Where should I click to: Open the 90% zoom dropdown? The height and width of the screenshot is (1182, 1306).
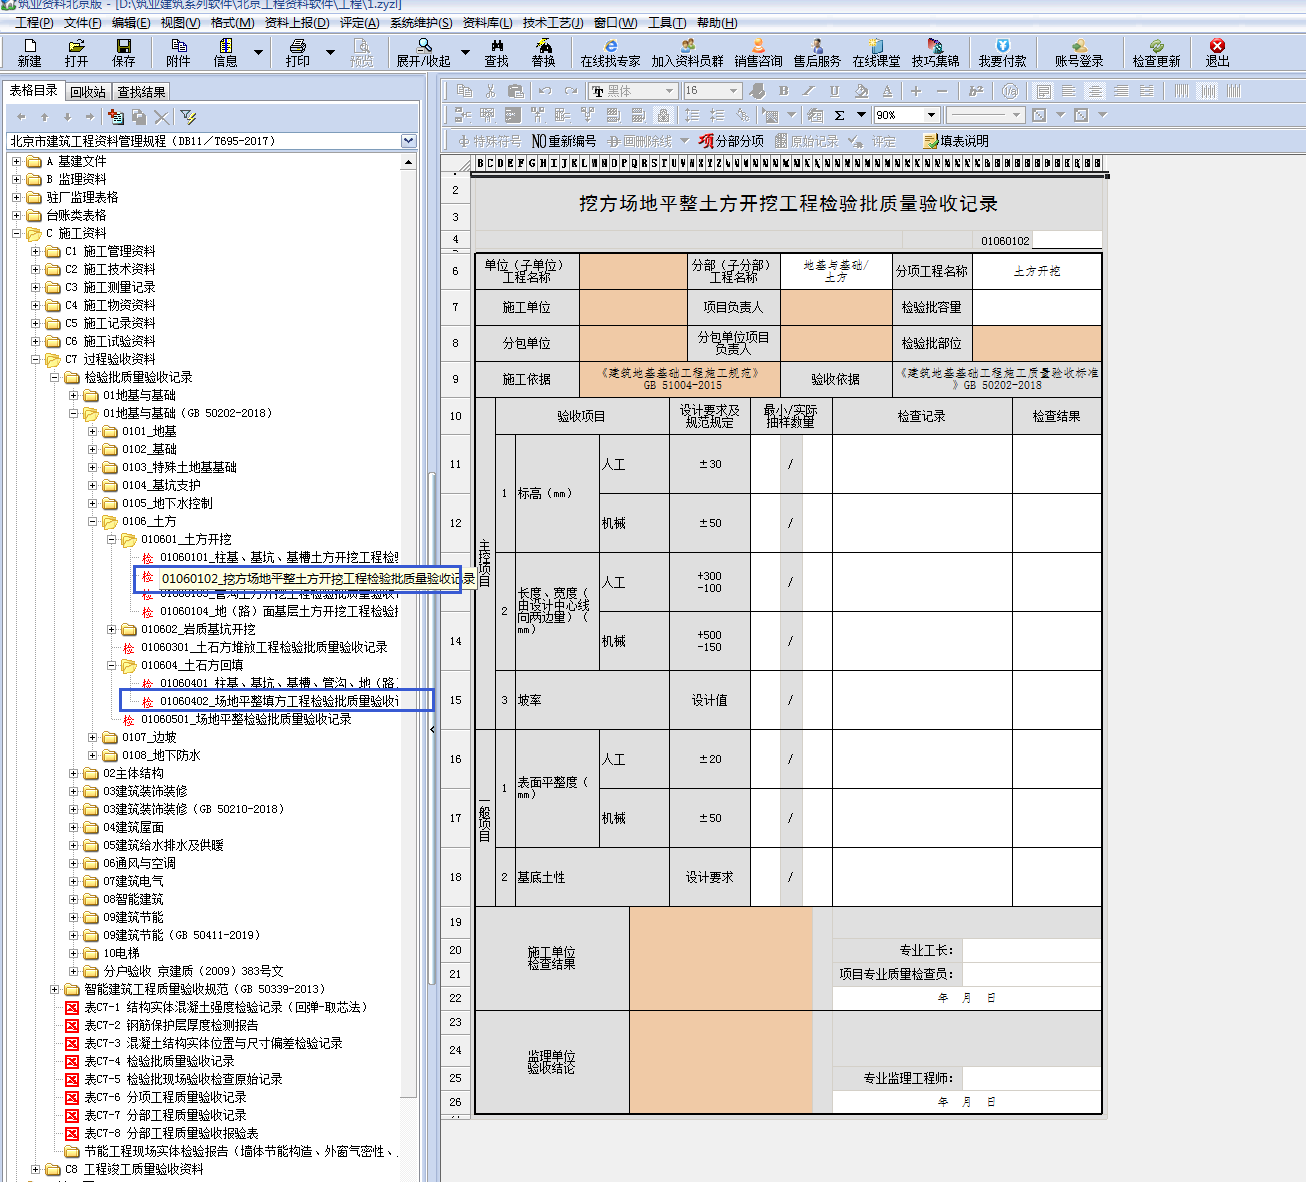tap(931, 115)
